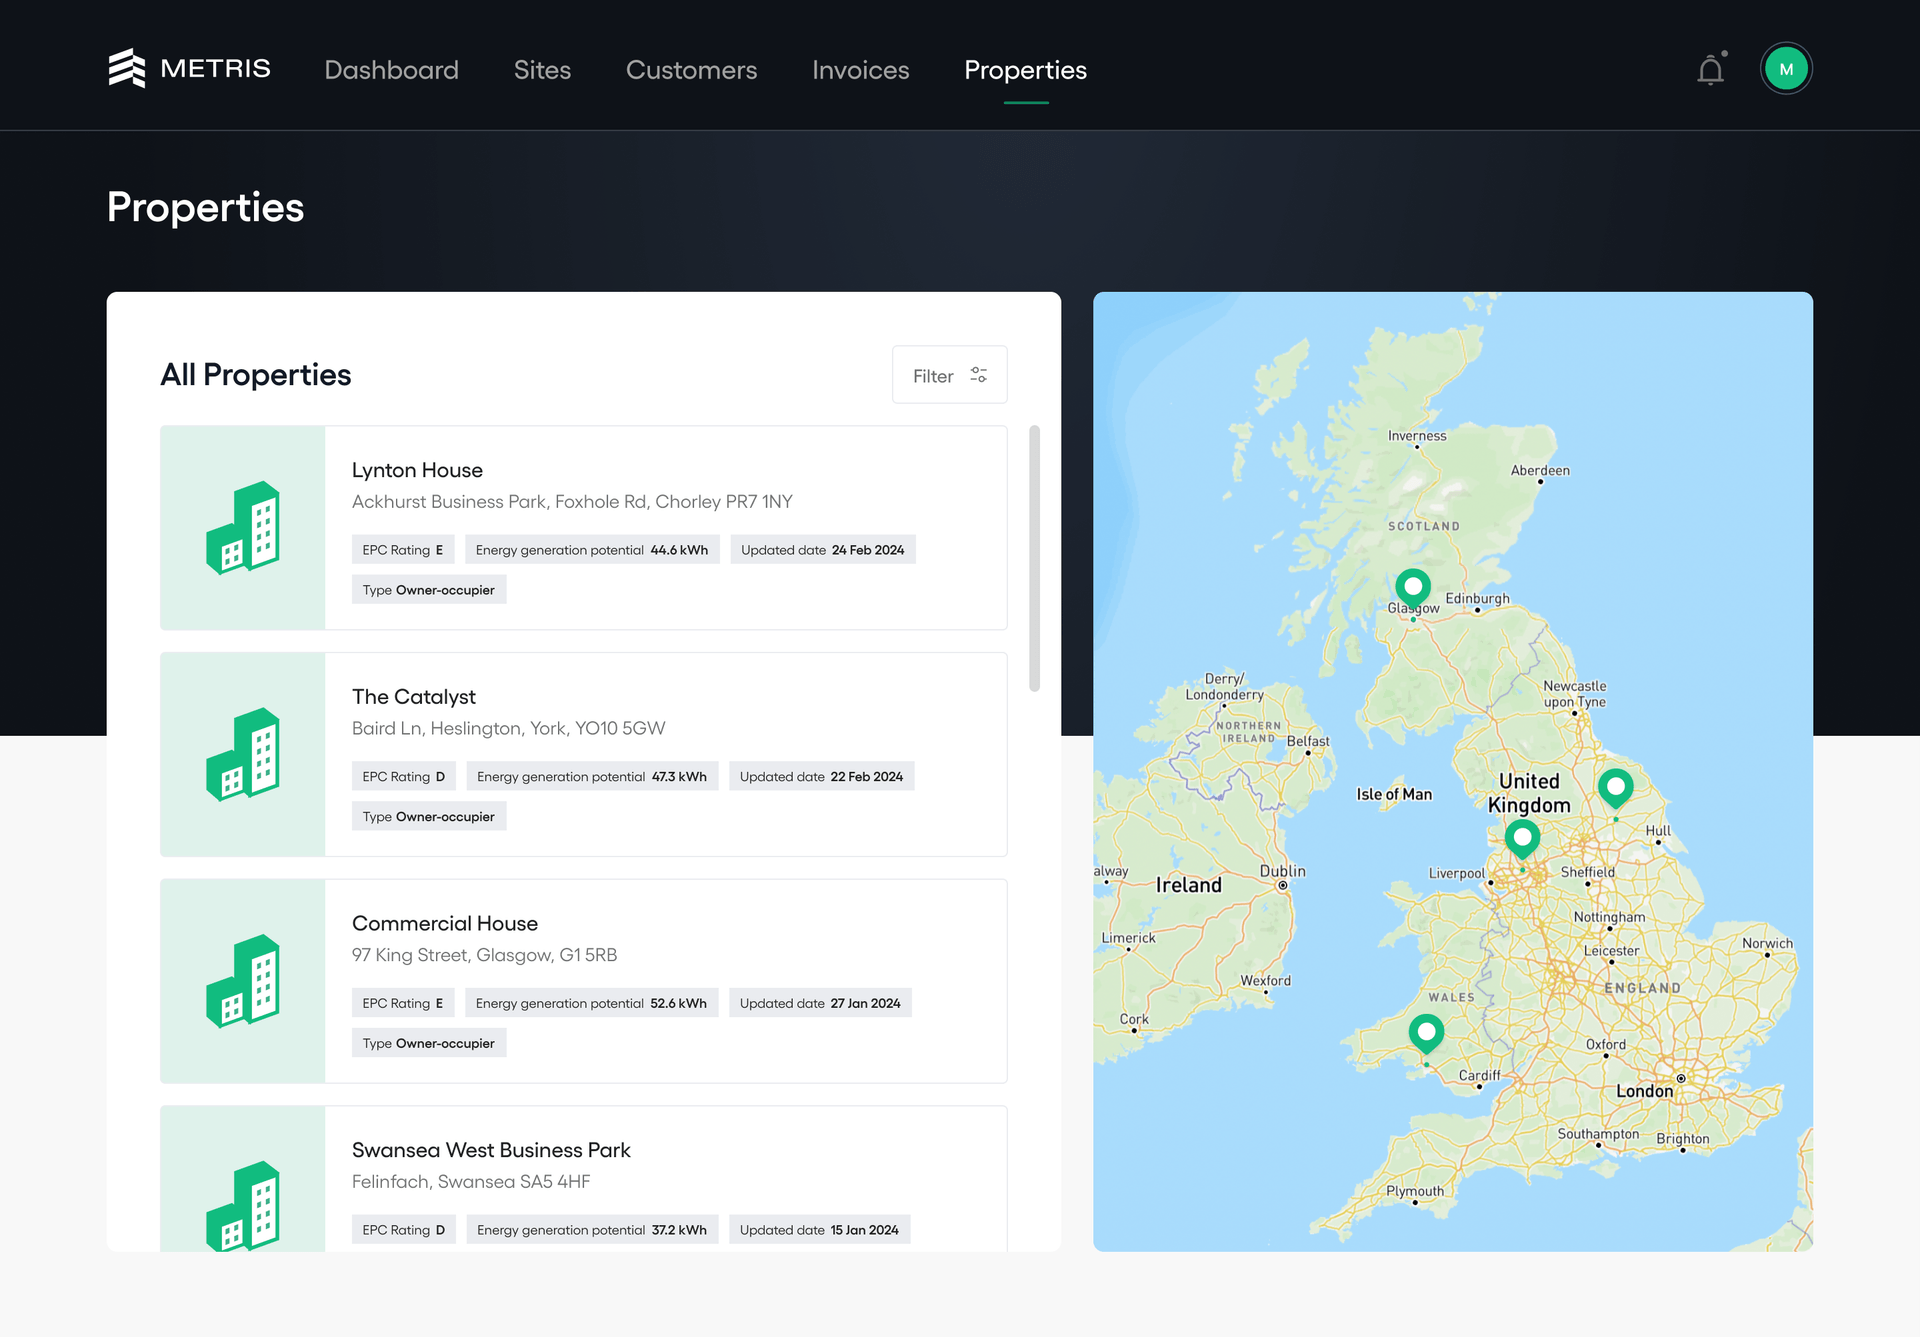Image resolution: width=1920 pixels, height=1337 pixels.
Task: Click Cardiff label on the map
Action: coord(1479,1076)
